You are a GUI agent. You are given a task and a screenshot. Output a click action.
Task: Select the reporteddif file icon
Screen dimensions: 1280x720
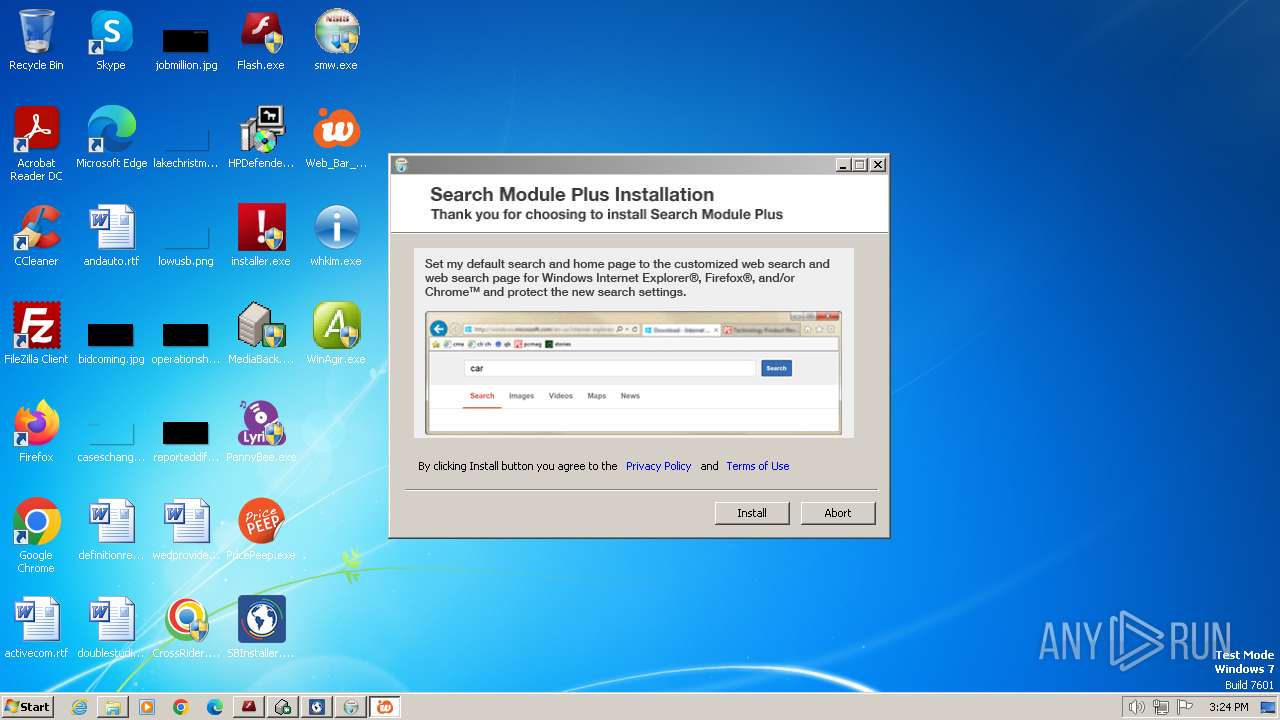[x=186, y=441]
